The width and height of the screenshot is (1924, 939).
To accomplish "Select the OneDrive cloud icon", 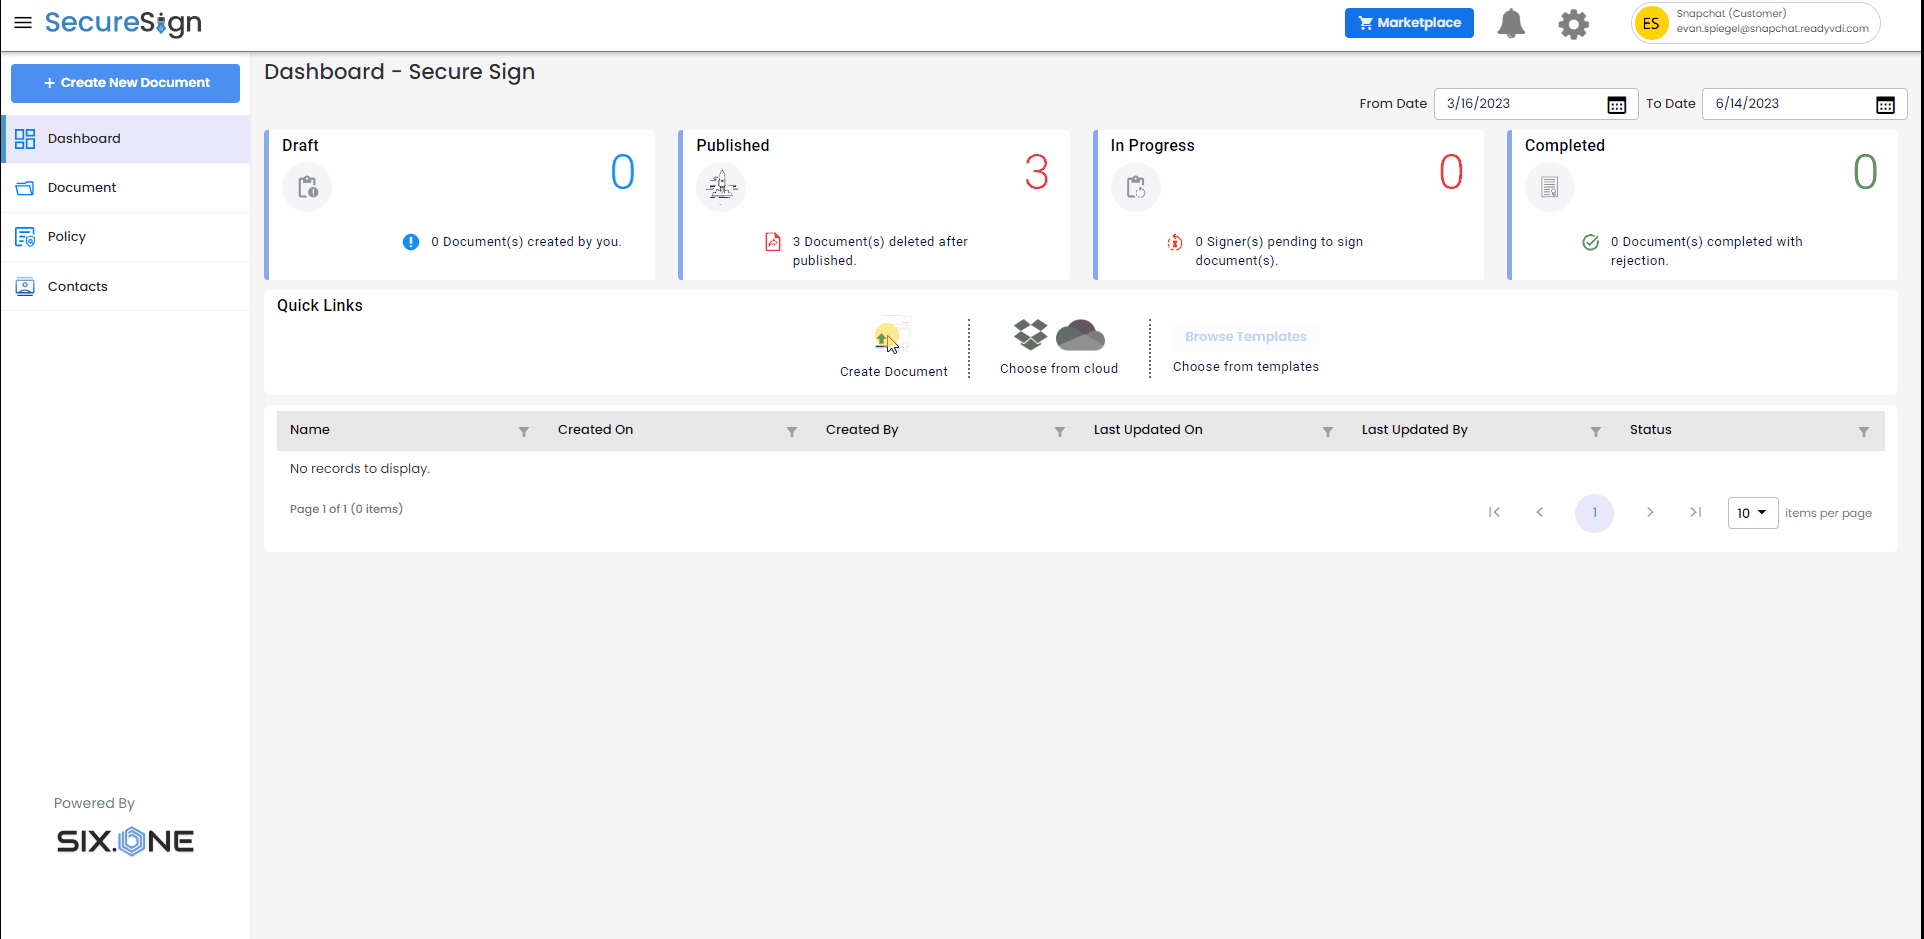I will pos(1080,335).
